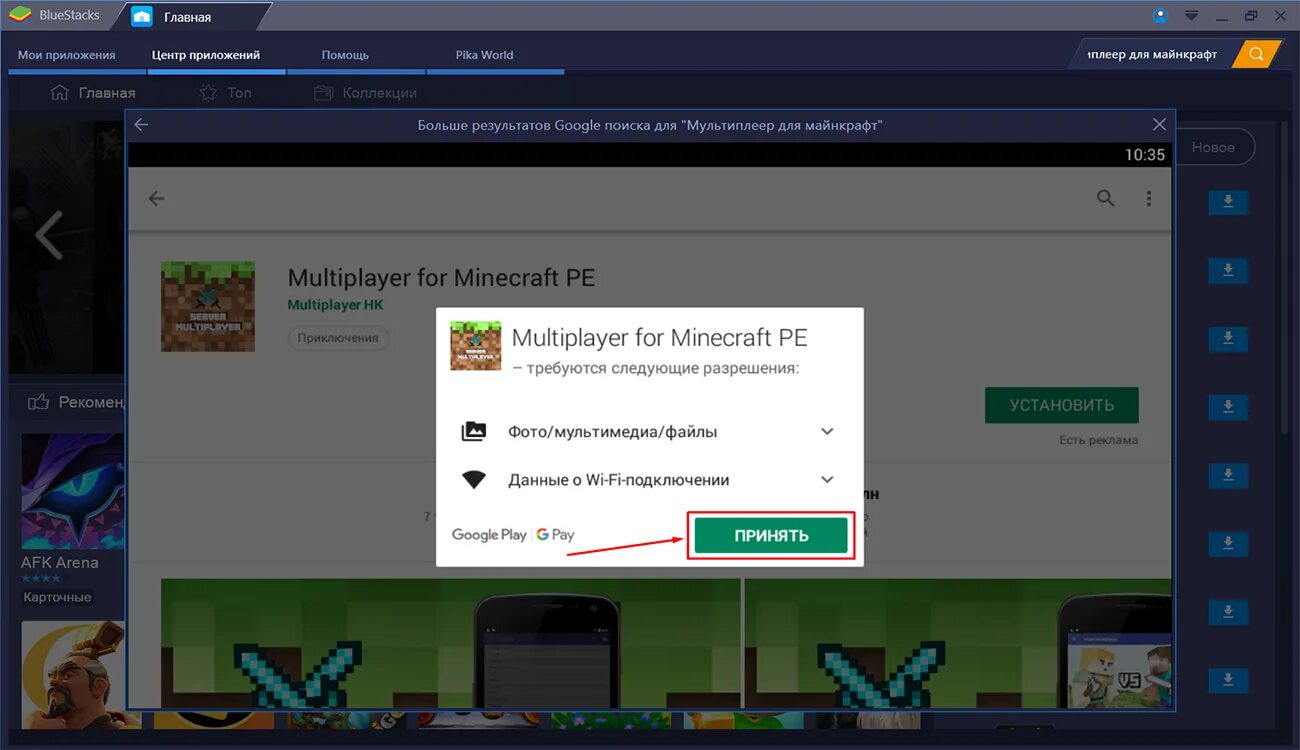The height and width of the screenshot is (750, 1300).
Task: Open the AFK Arena game thumbnail
Action: pos(73,491)
